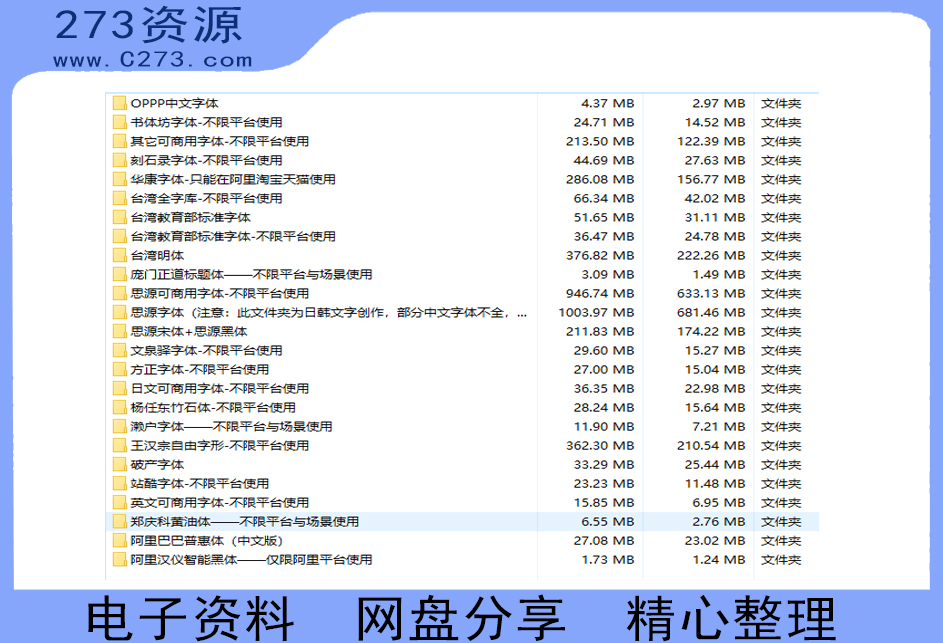943x643 pixels.
Task: Click the size value 6.55 MB
Action: point(607,521)
